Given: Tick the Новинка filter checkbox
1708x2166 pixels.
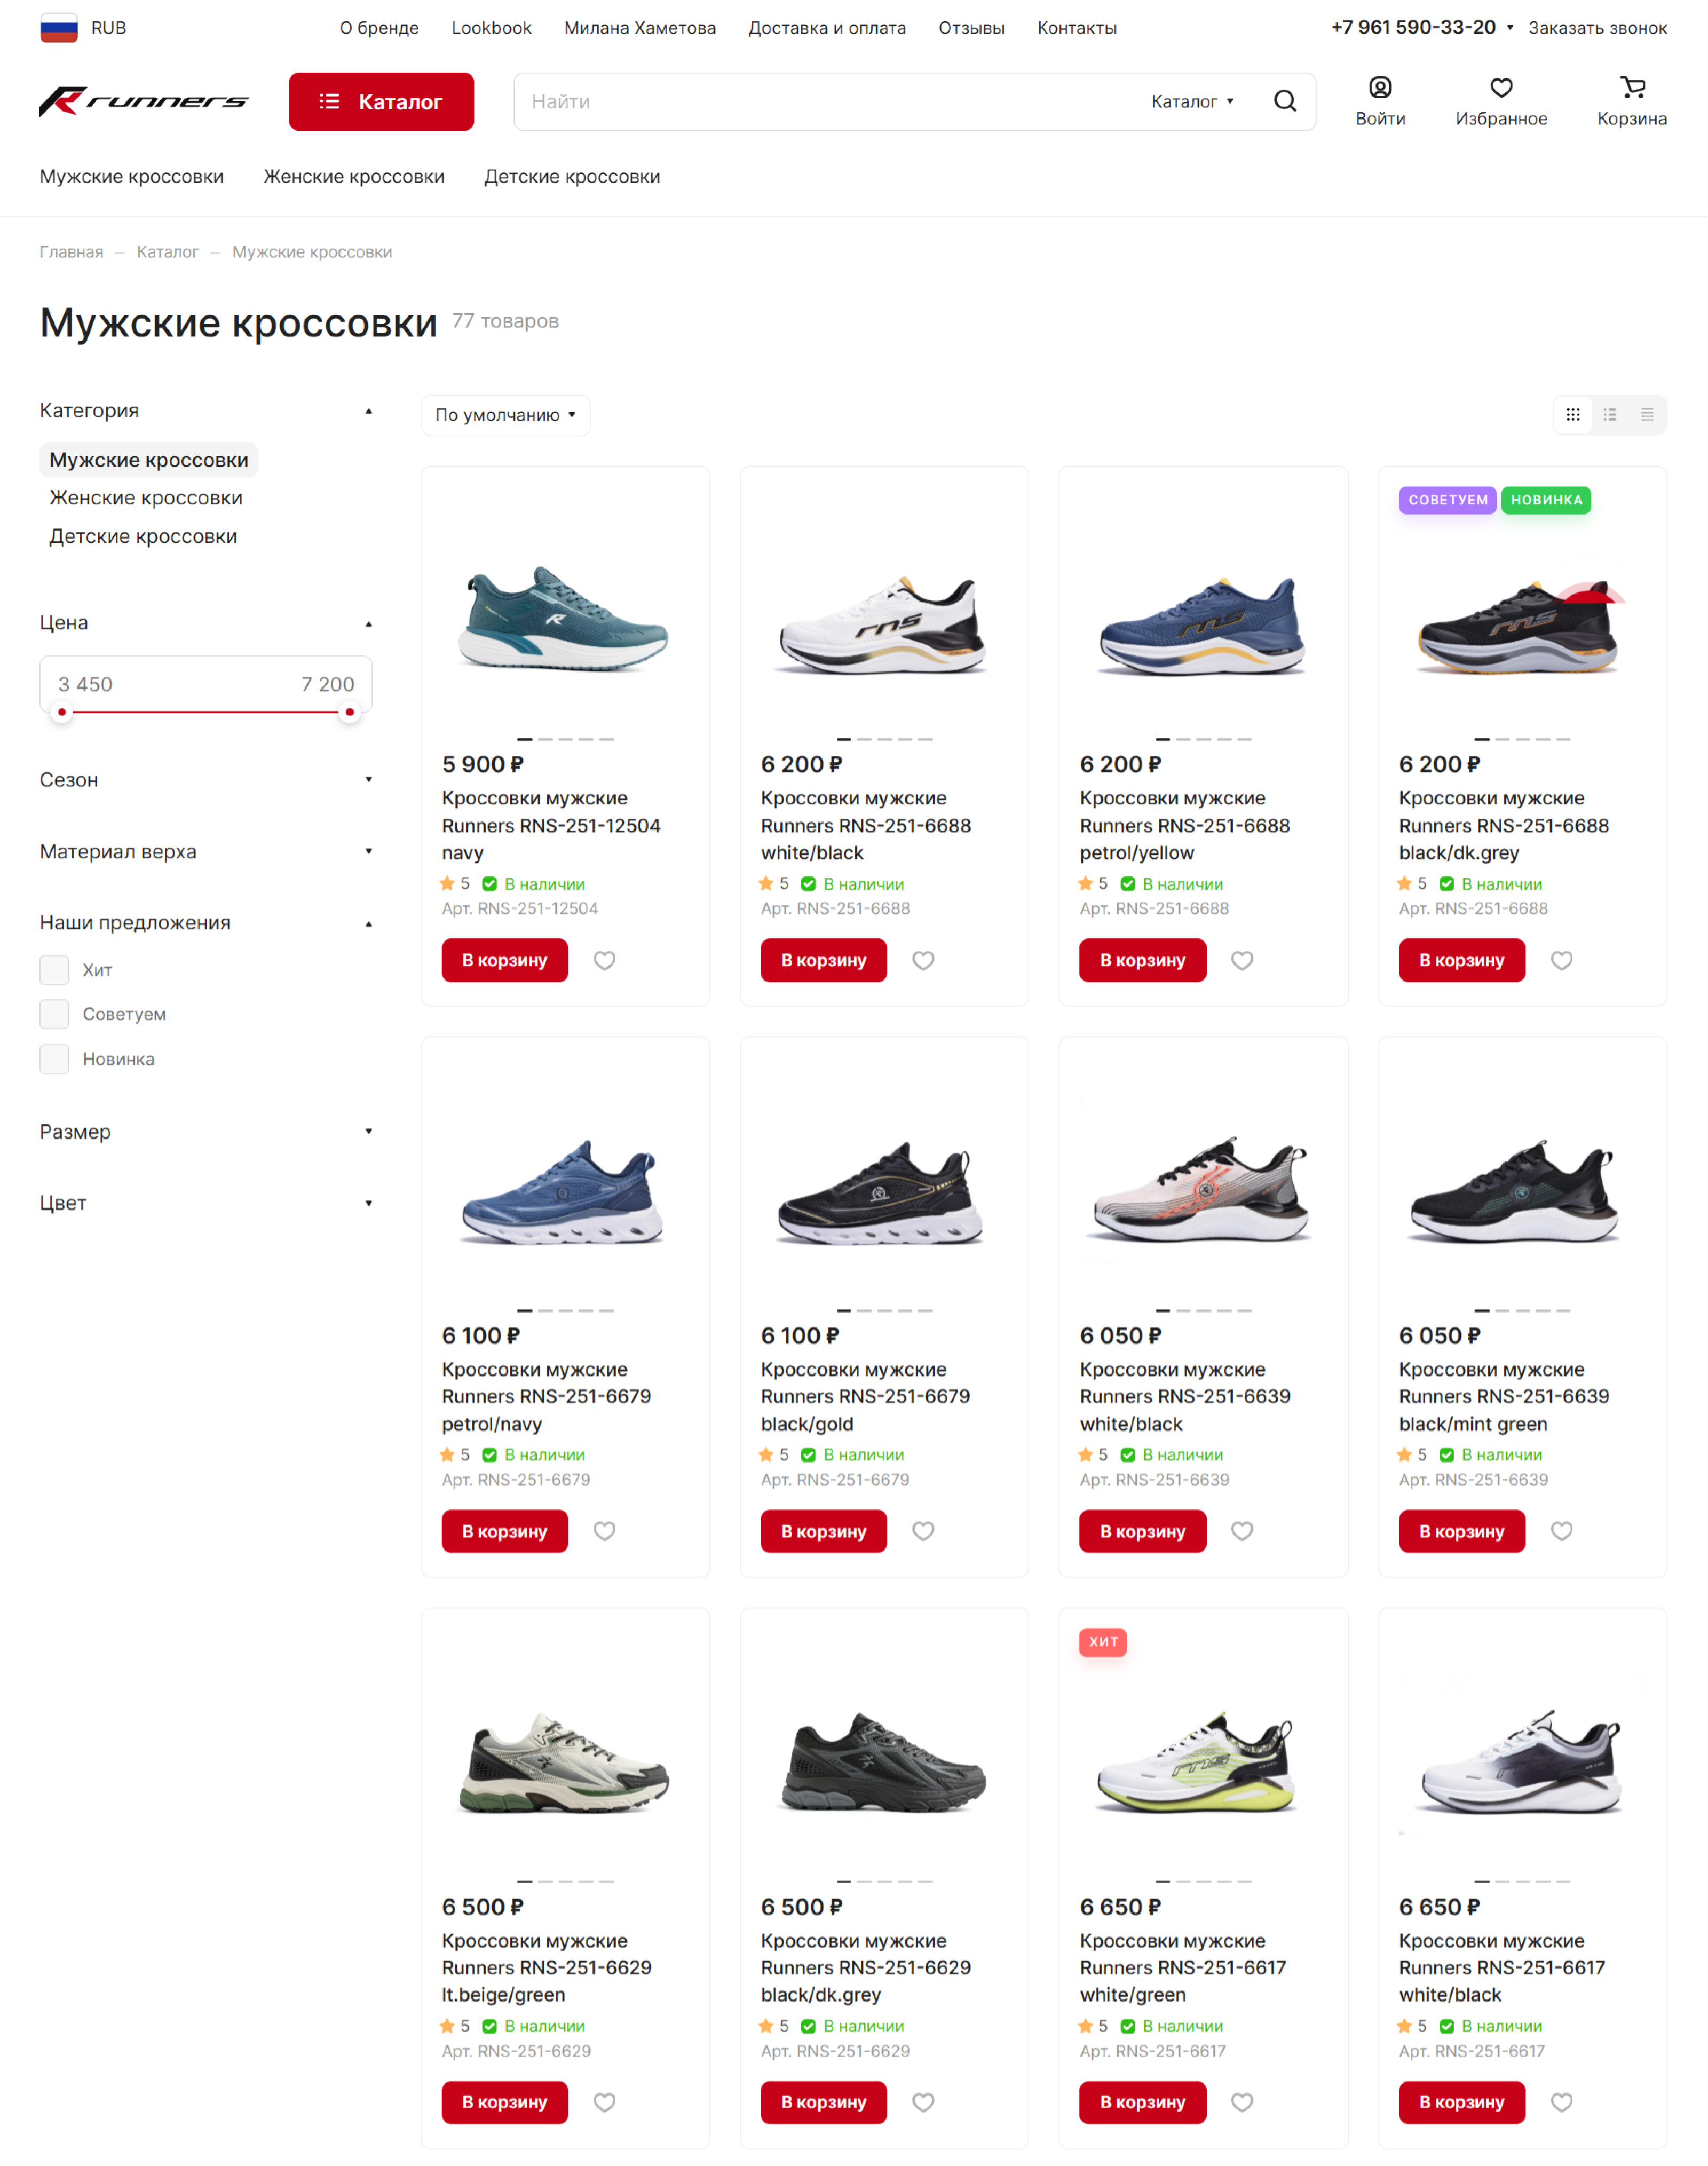Looking at the screenshot, I should [x=55, y=1059].
